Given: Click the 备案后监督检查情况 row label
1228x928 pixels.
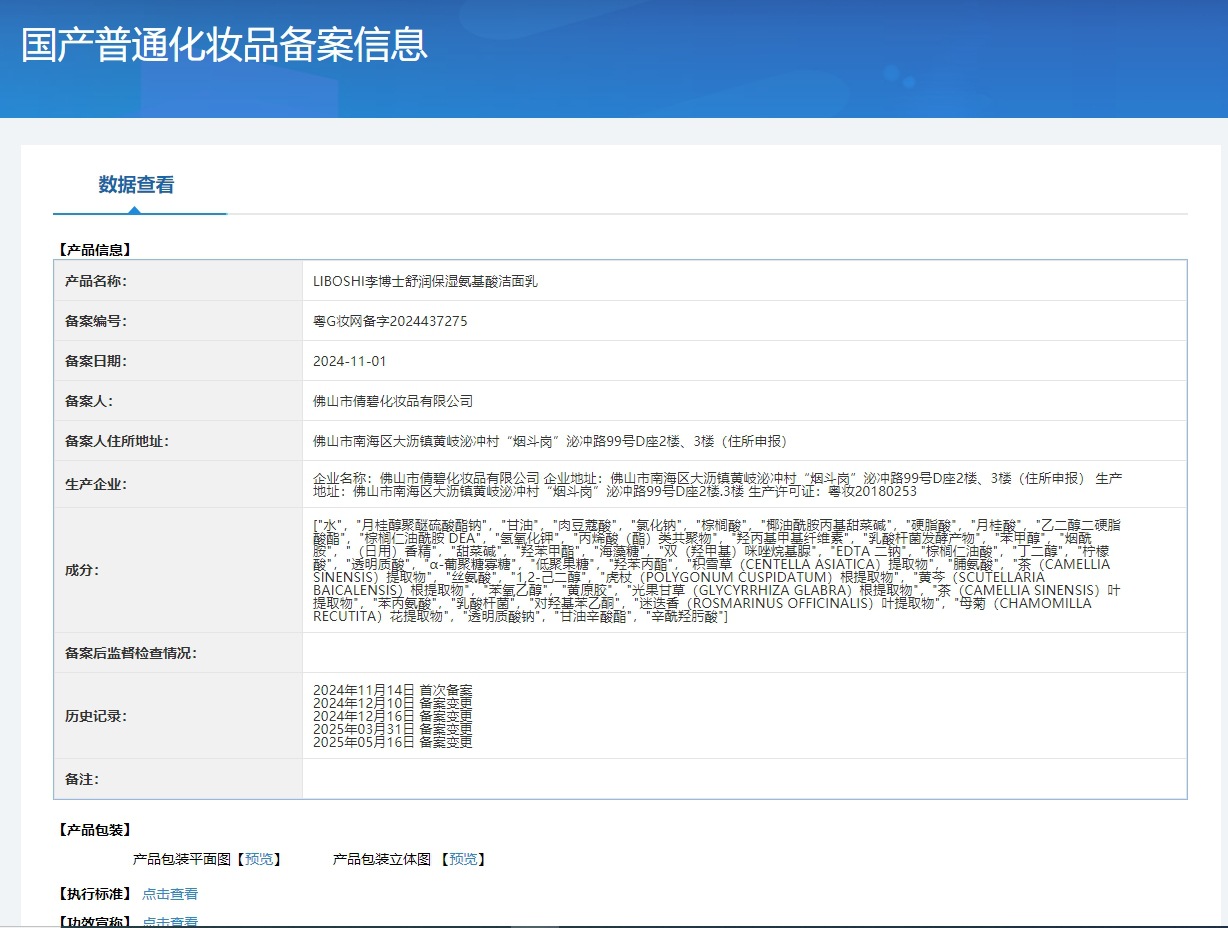Looking at the screenshot, I should (131, 653).
